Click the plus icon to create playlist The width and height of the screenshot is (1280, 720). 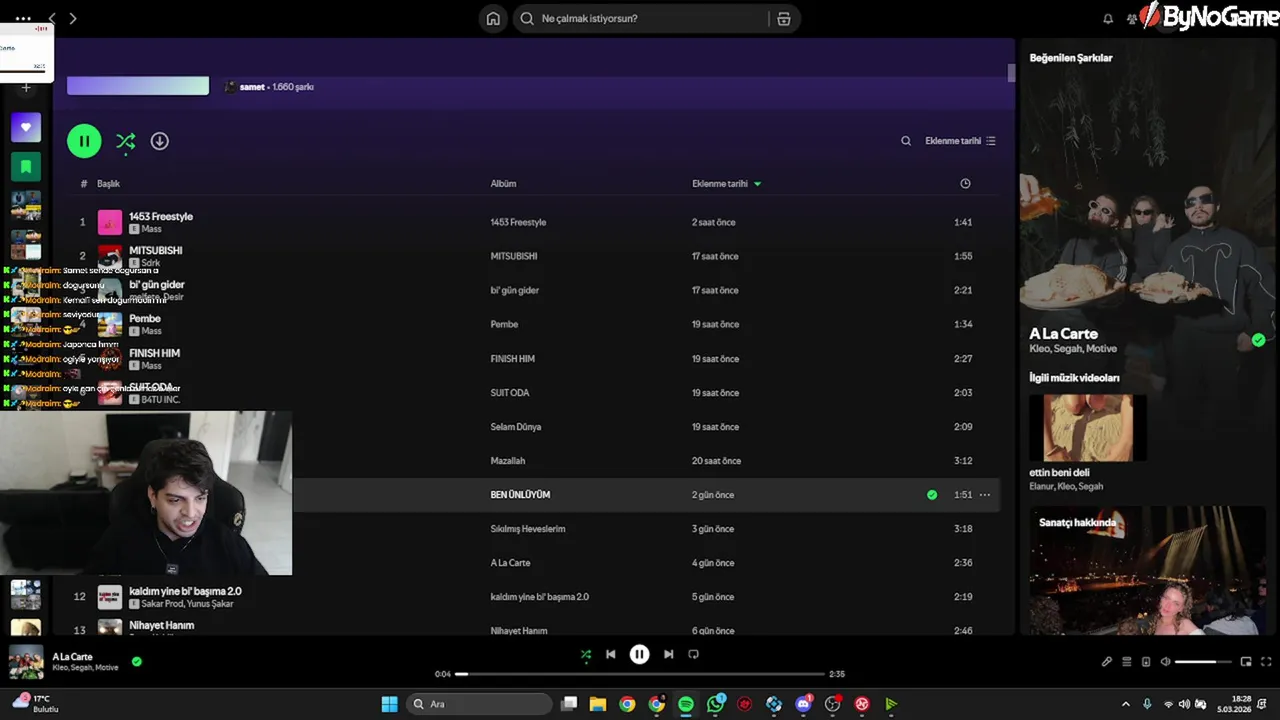(26, 88)
